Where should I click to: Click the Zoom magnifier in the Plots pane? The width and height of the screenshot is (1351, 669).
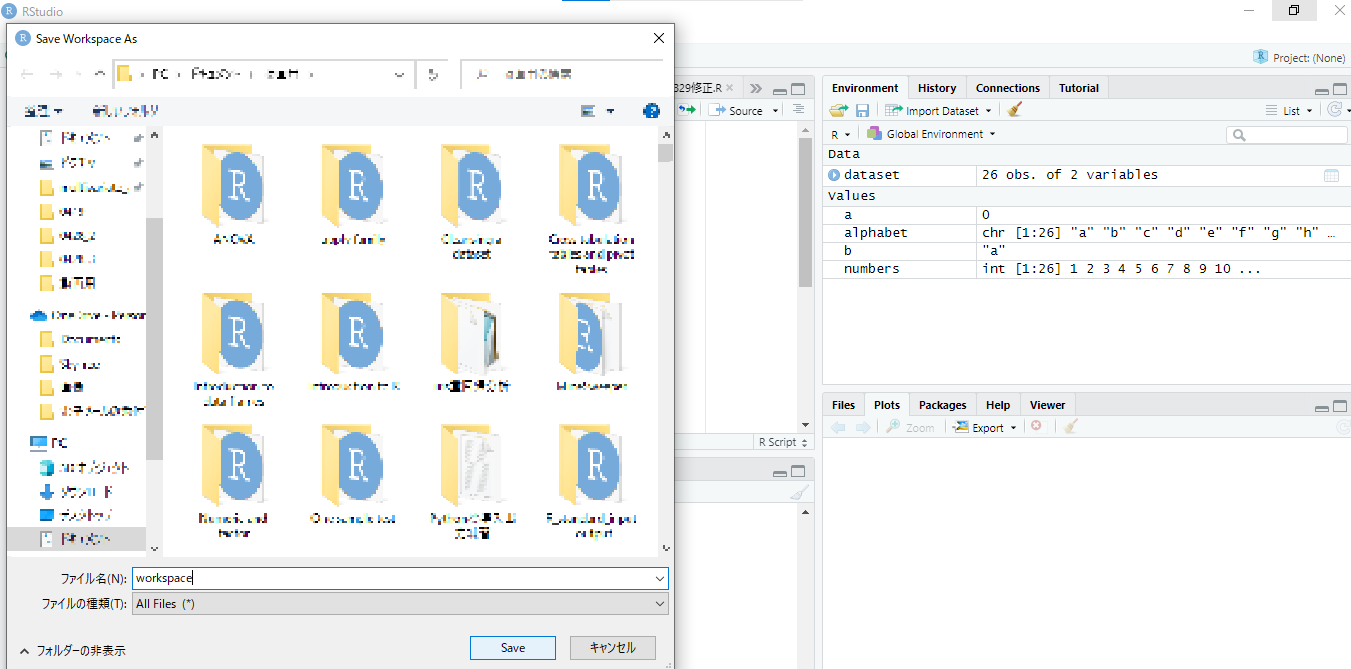[910, 427]
